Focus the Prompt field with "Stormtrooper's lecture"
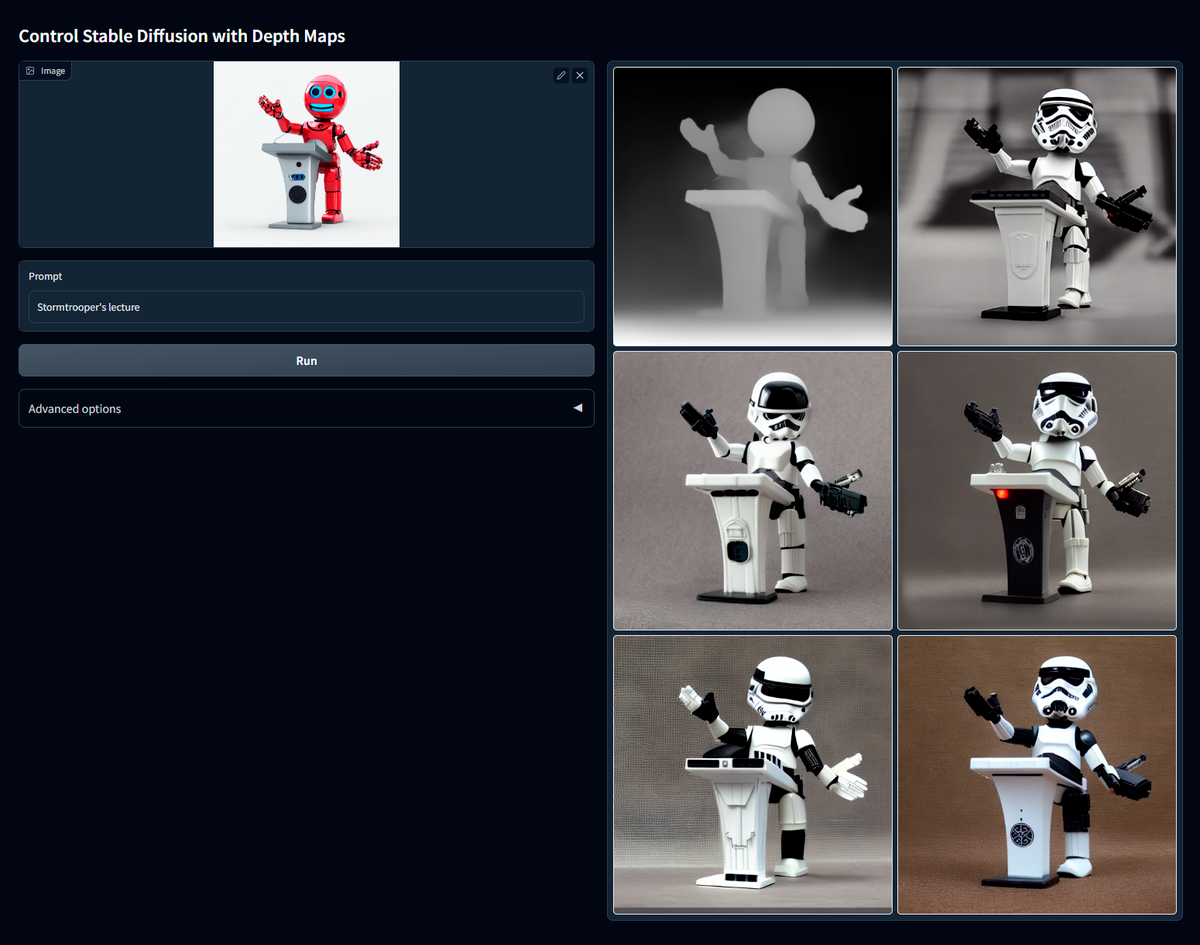Screen dimensions: 1200x945 click(x=306, y=307)
